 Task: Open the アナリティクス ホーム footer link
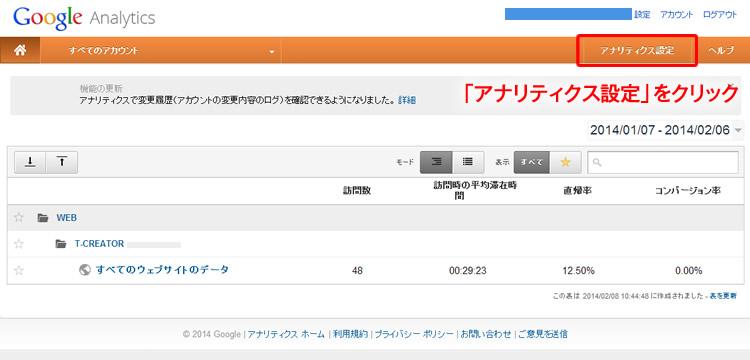(286, 334)
